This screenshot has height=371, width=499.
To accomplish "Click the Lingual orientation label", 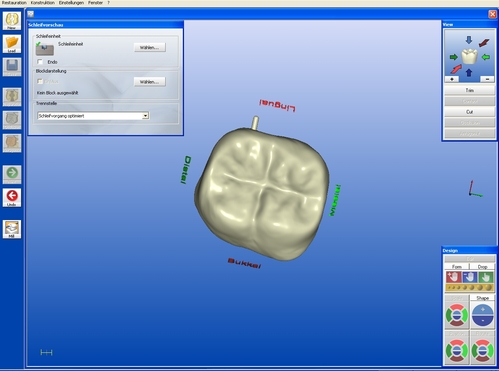I will point(277,105).
